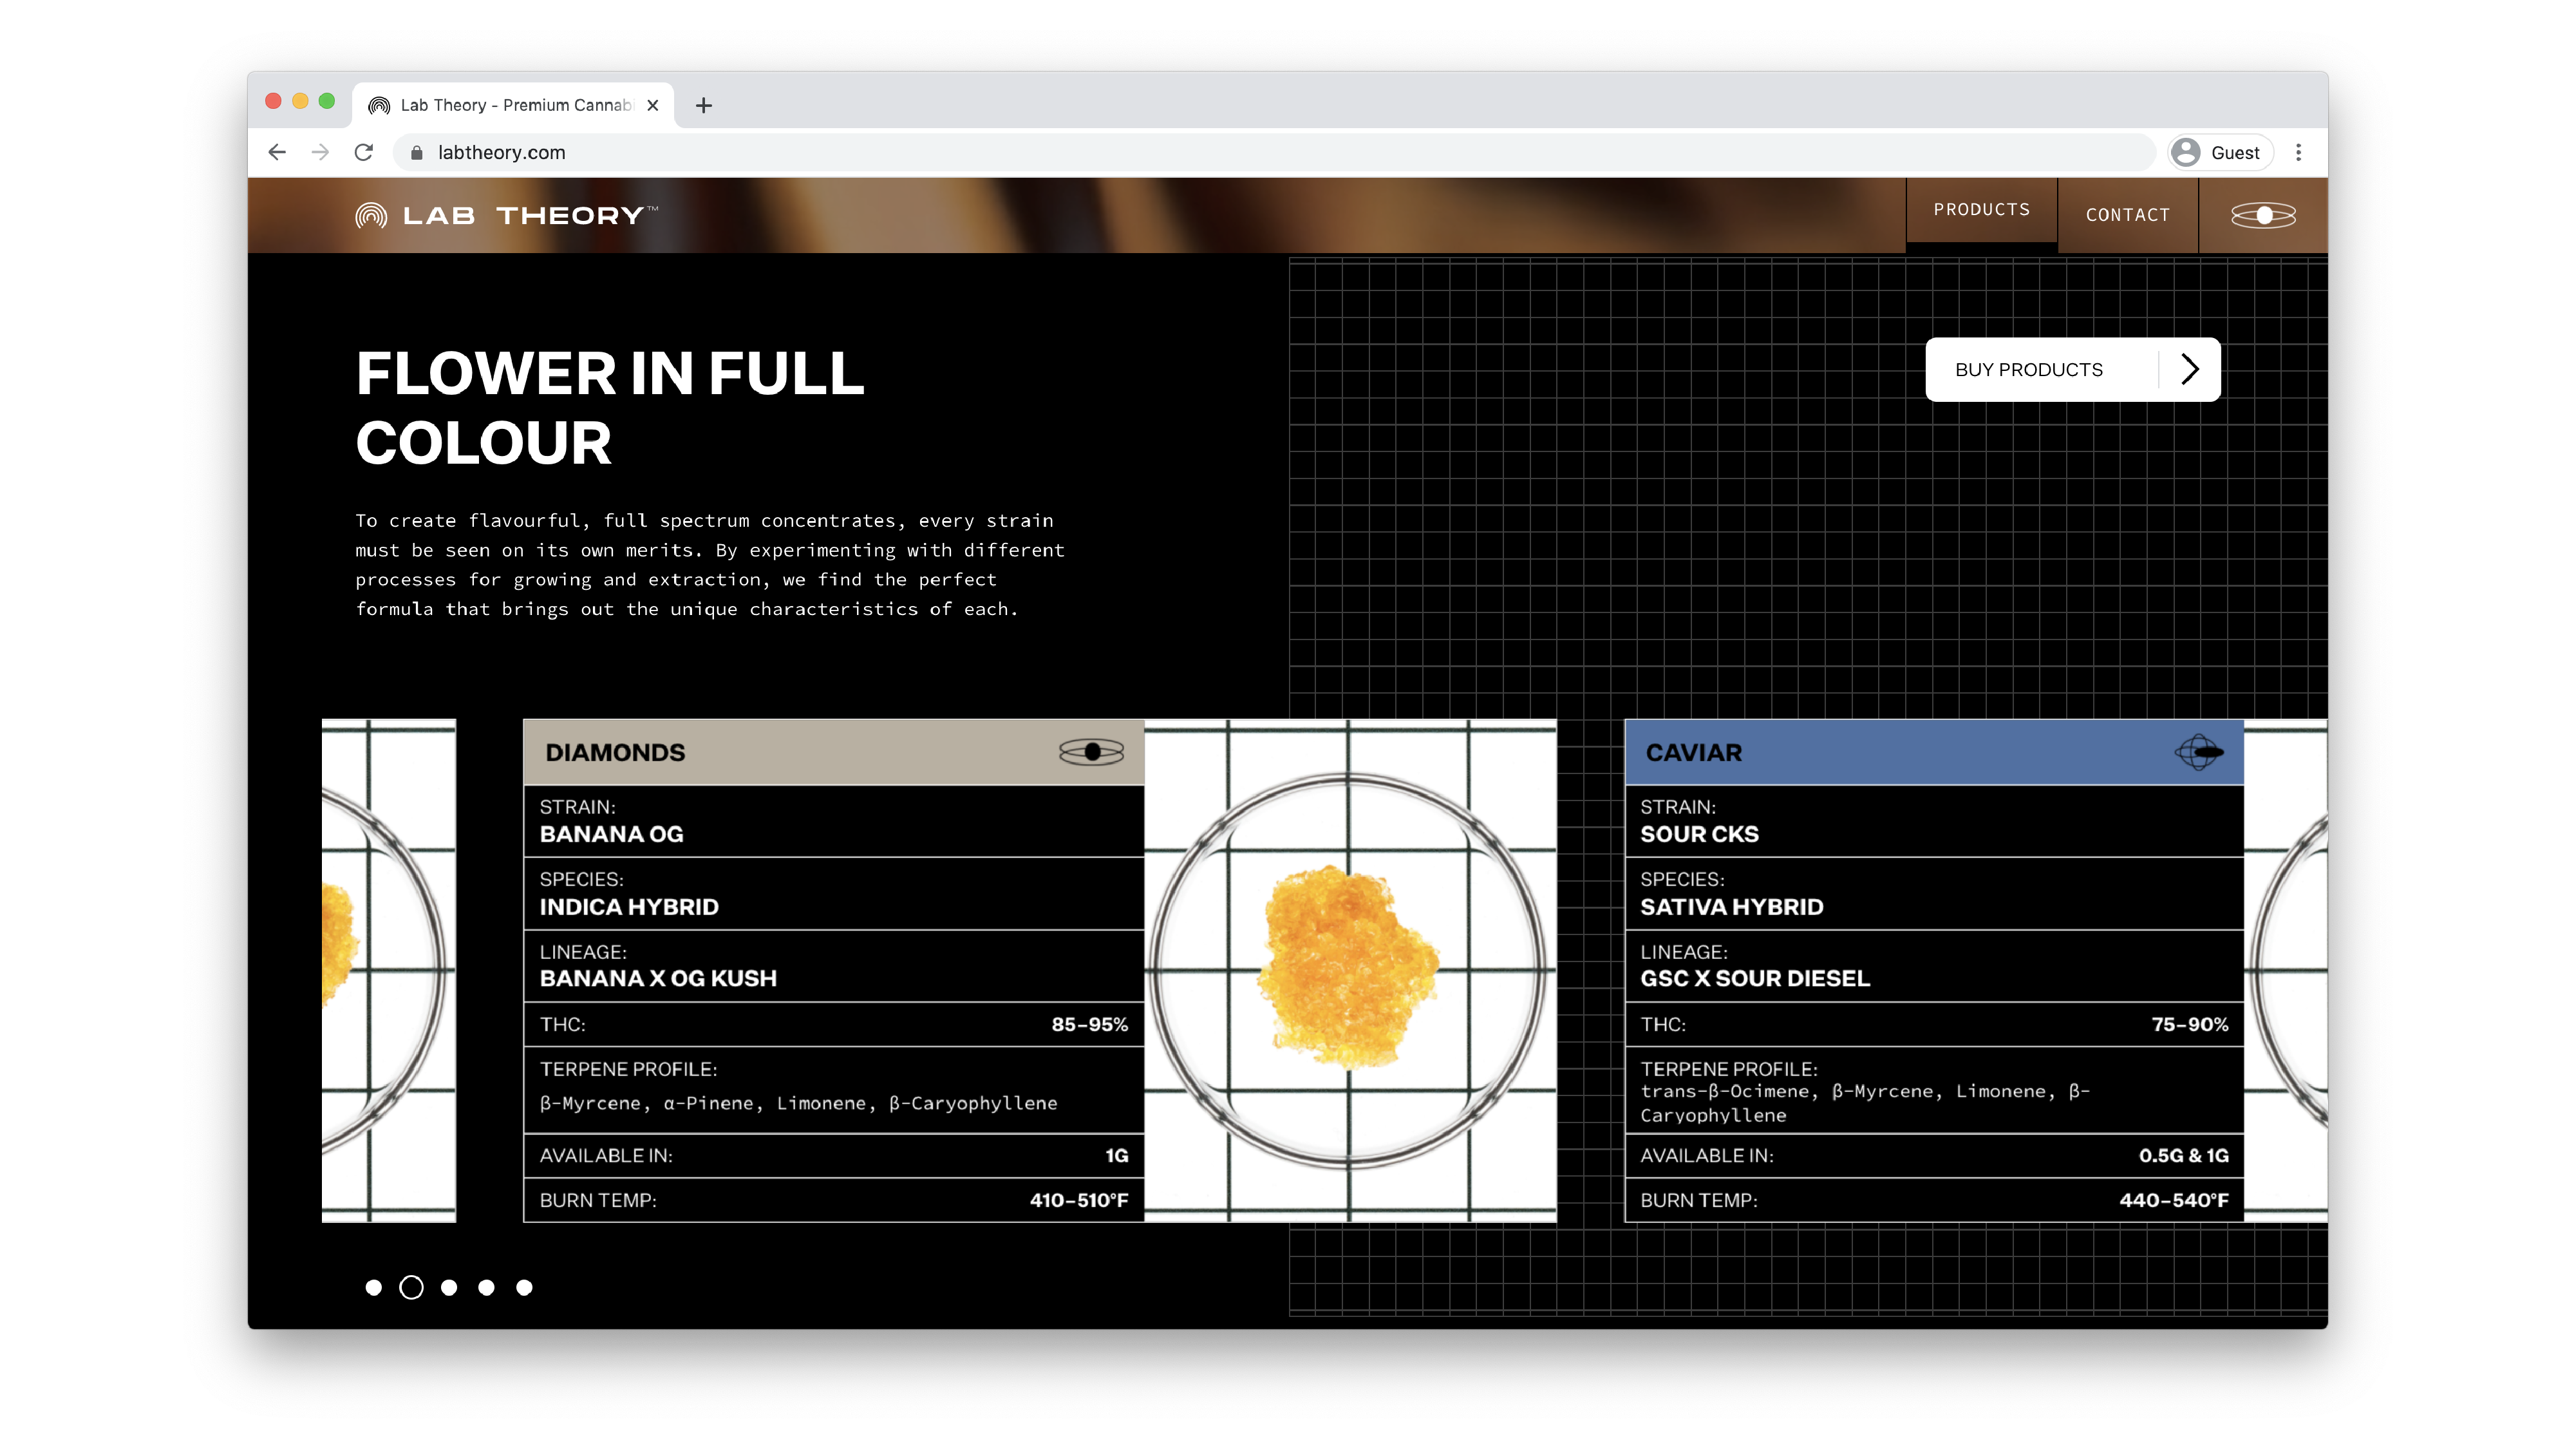
Task: Click the Diamonds concentrate dish image
Action: coord(1350,970)
